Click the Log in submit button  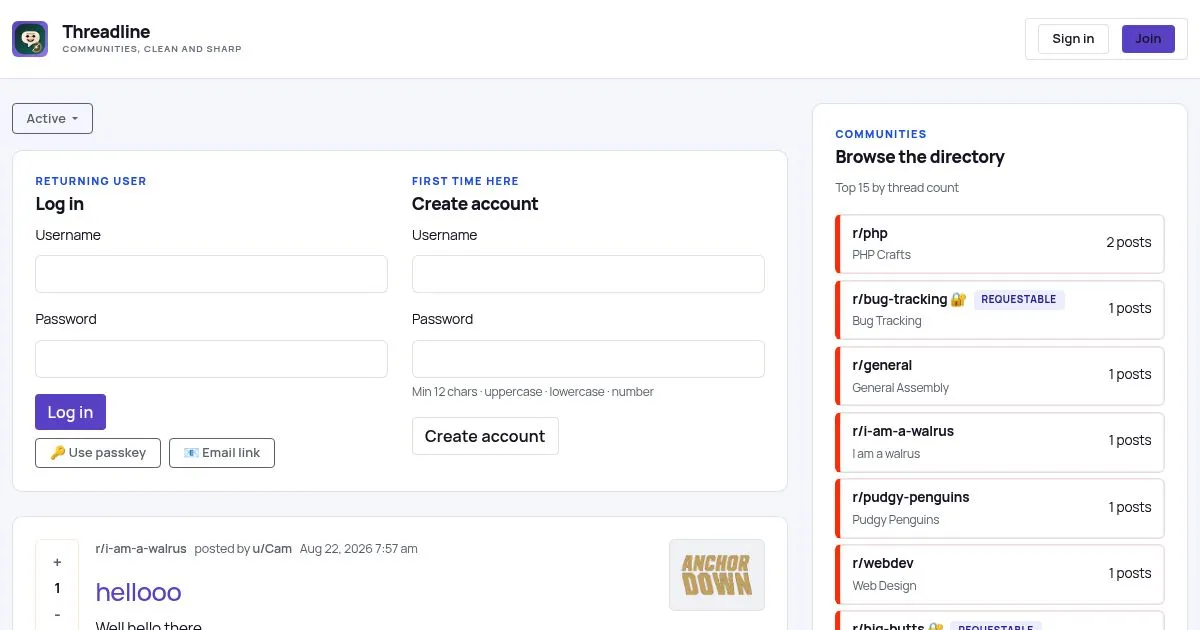(x=70, y=412)
